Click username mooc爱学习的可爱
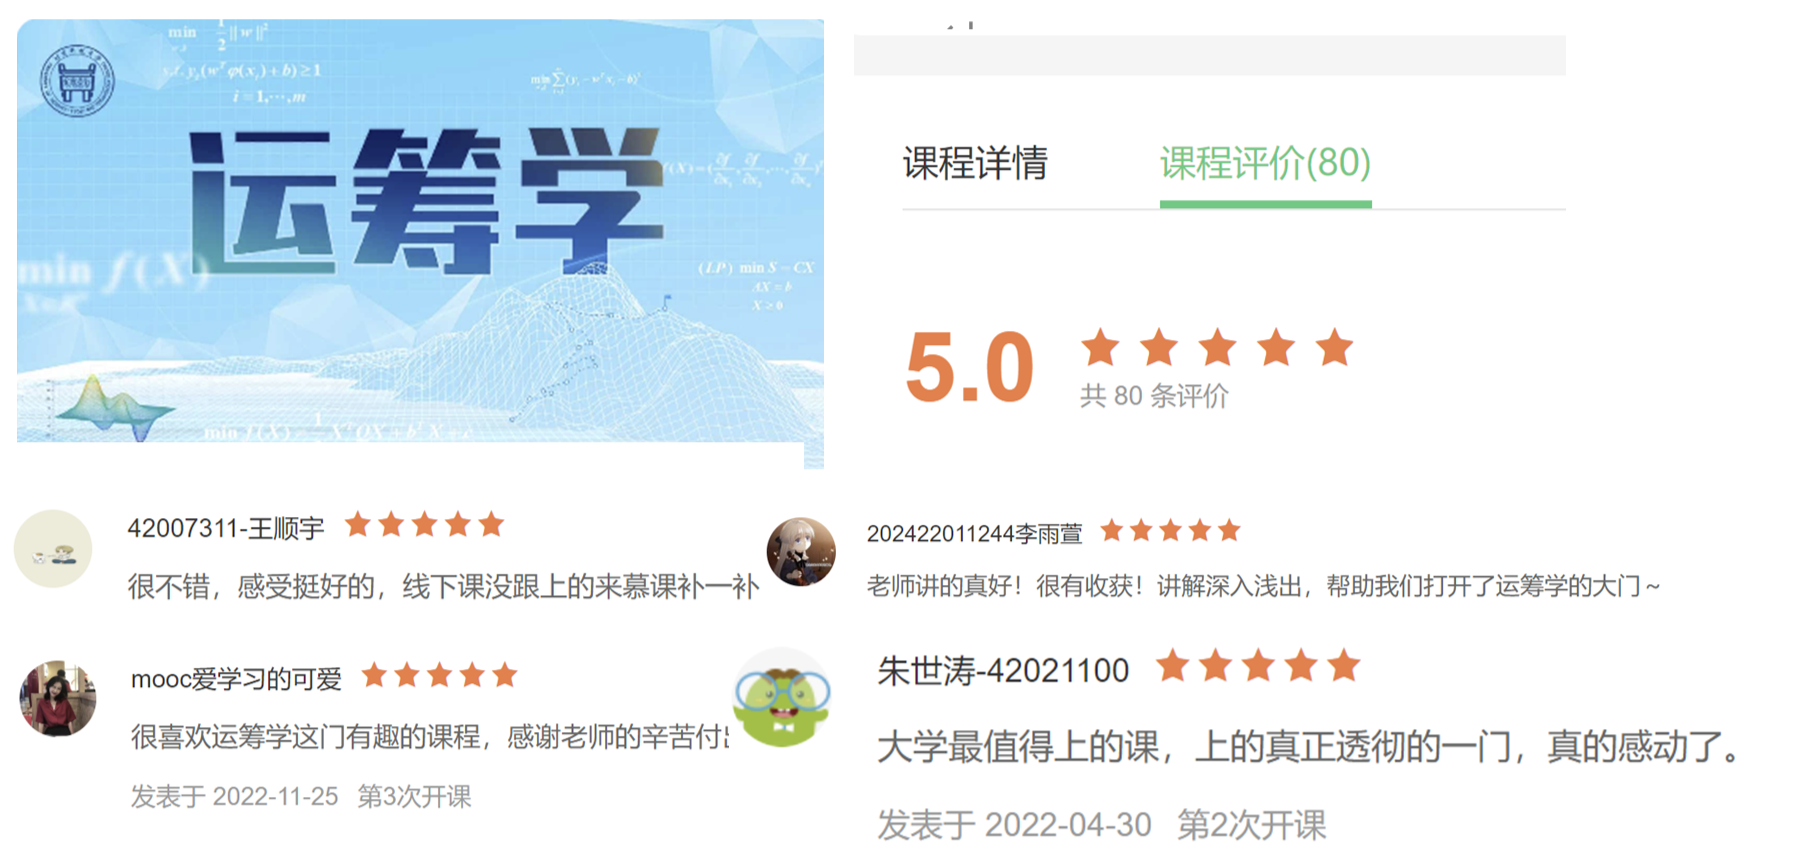 pyautogui.click(x=236, y=679)
